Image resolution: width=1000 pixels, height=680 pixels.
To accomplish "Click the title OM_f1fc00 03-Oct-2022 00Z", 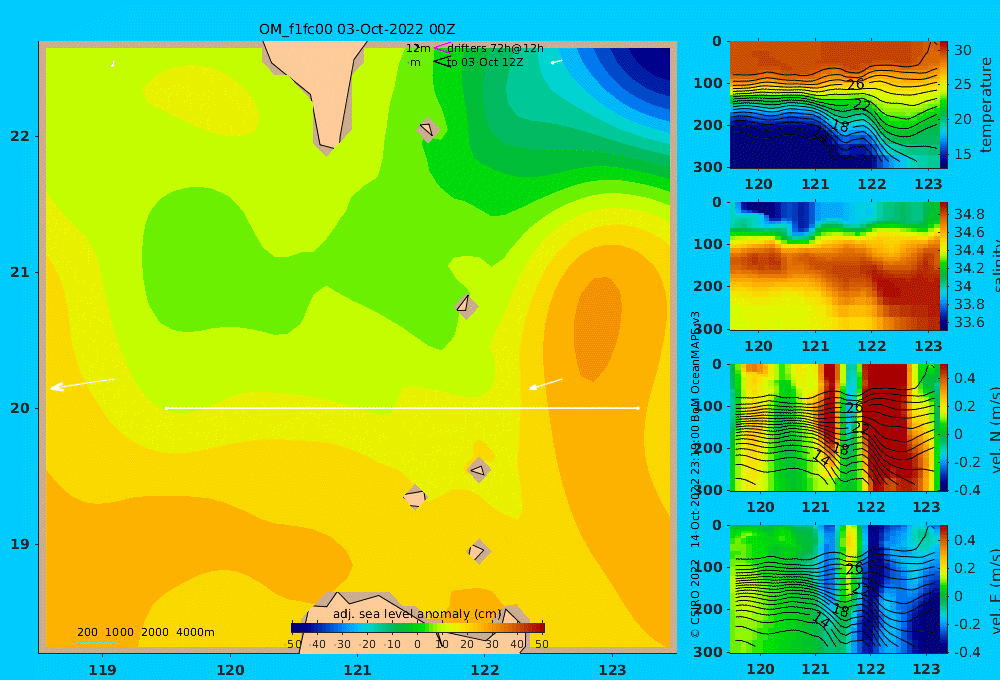I will pos(357,29).
